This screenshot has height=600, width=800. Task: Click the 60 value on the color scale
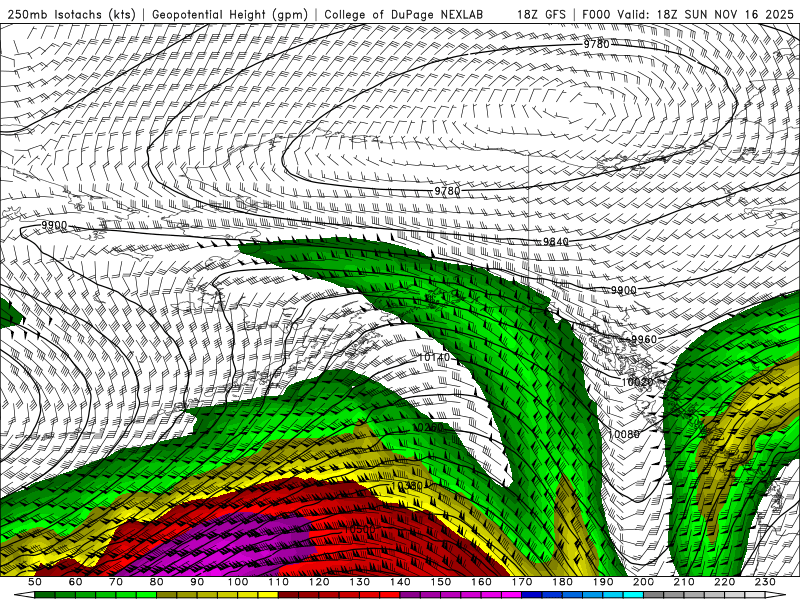click(75, 582)
